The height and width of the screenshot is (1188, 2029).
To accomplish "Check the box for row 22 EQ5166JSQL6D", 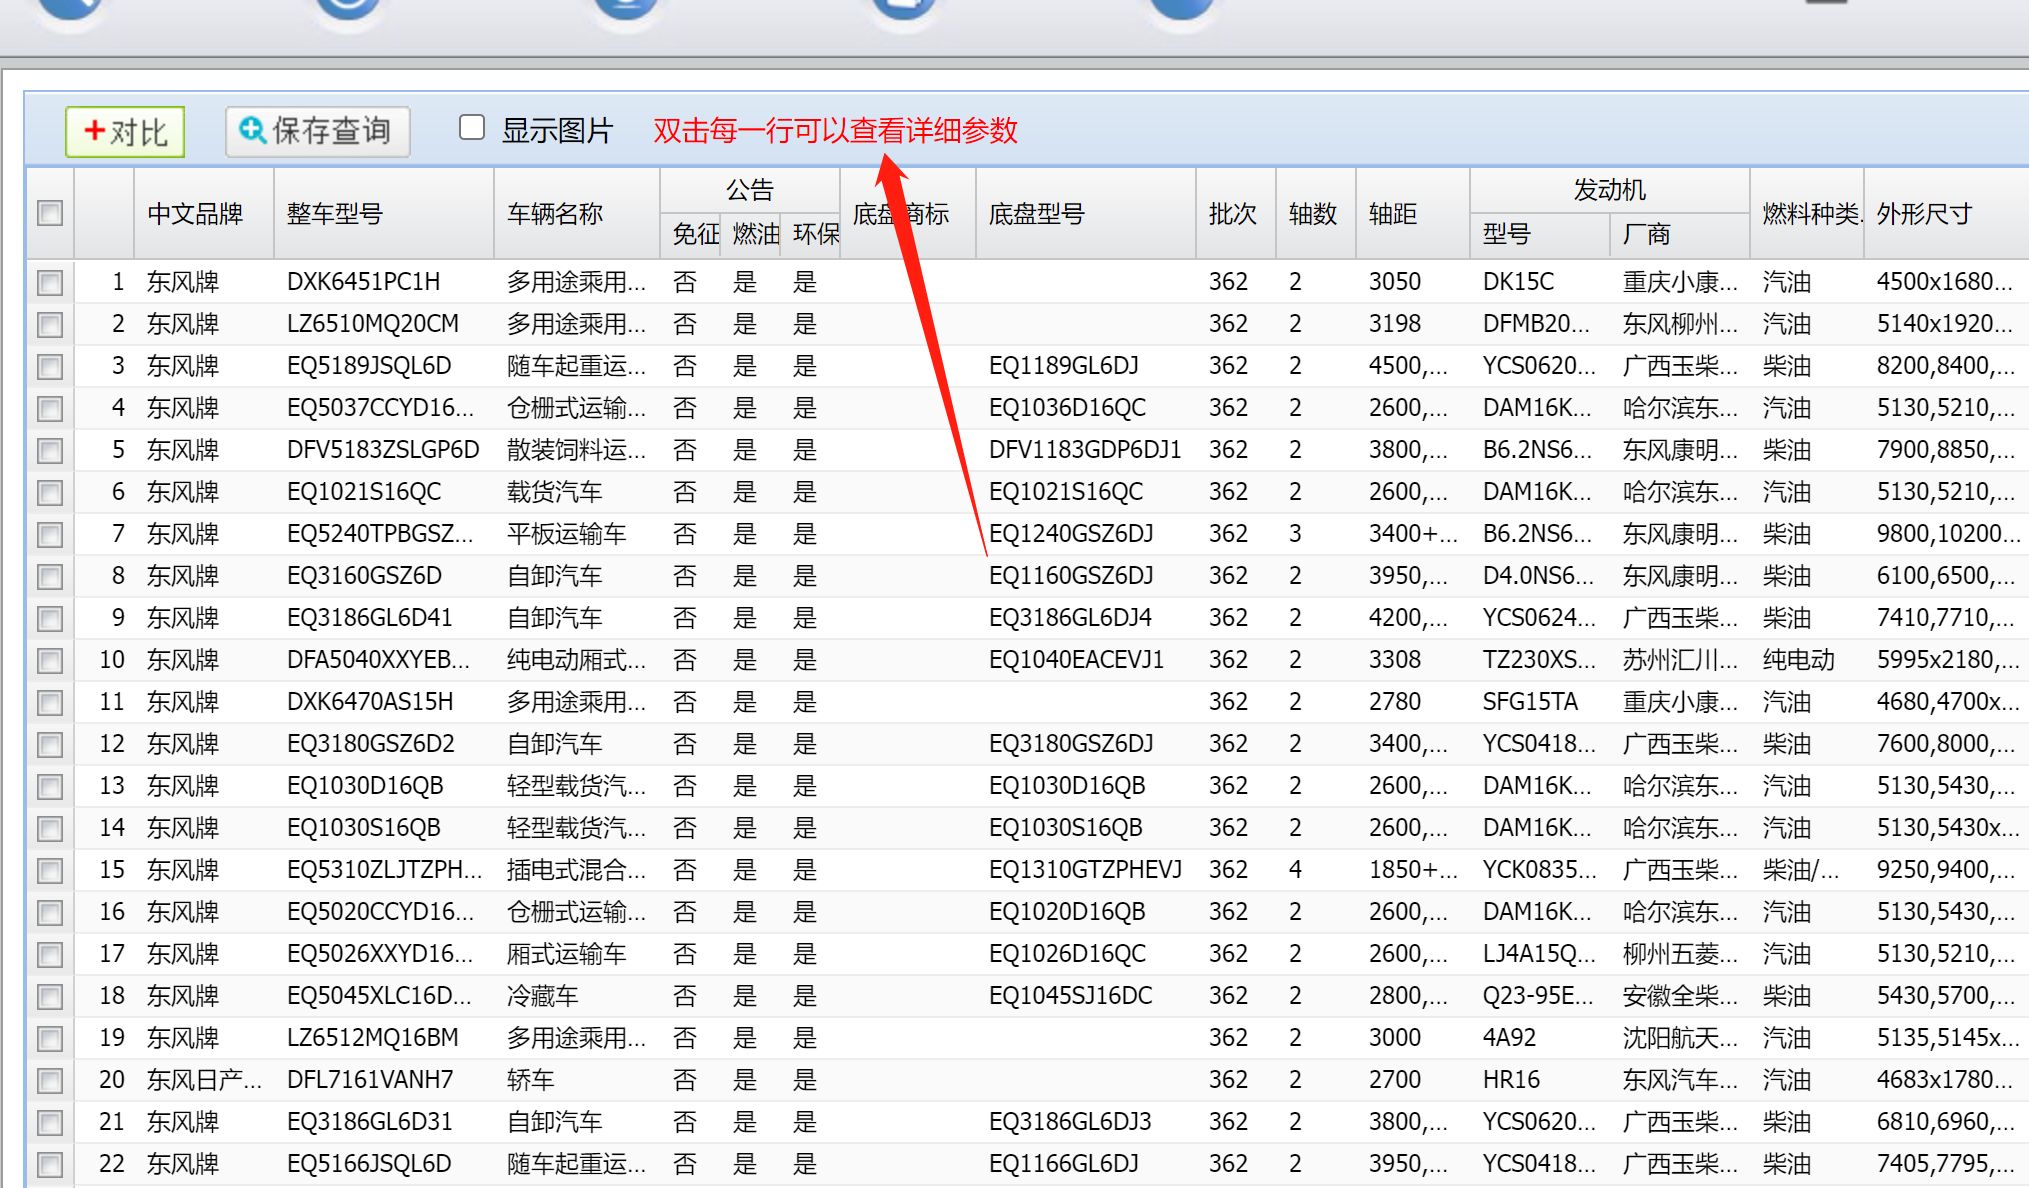I will tap(50, 1165).
